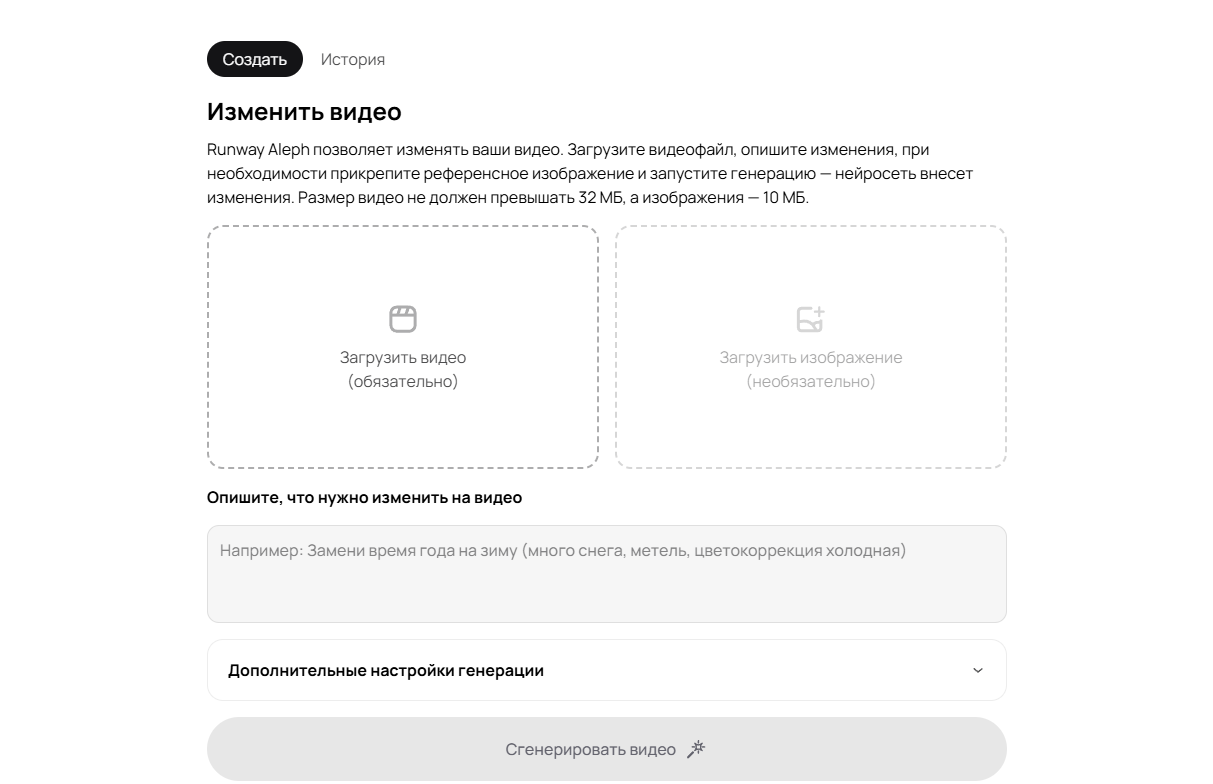Screen dimensions: 1213x784
Task: Click the "Загрузить видео" label text
Action: pyautogui.click(x=403, y=357)
